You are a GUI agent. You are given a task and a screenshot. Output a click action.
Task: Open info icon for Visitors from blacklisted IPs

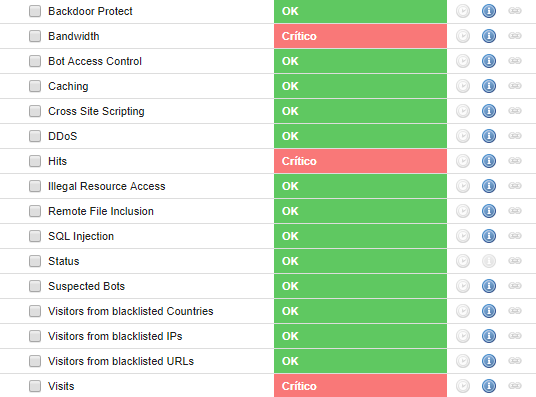[489, 336]
